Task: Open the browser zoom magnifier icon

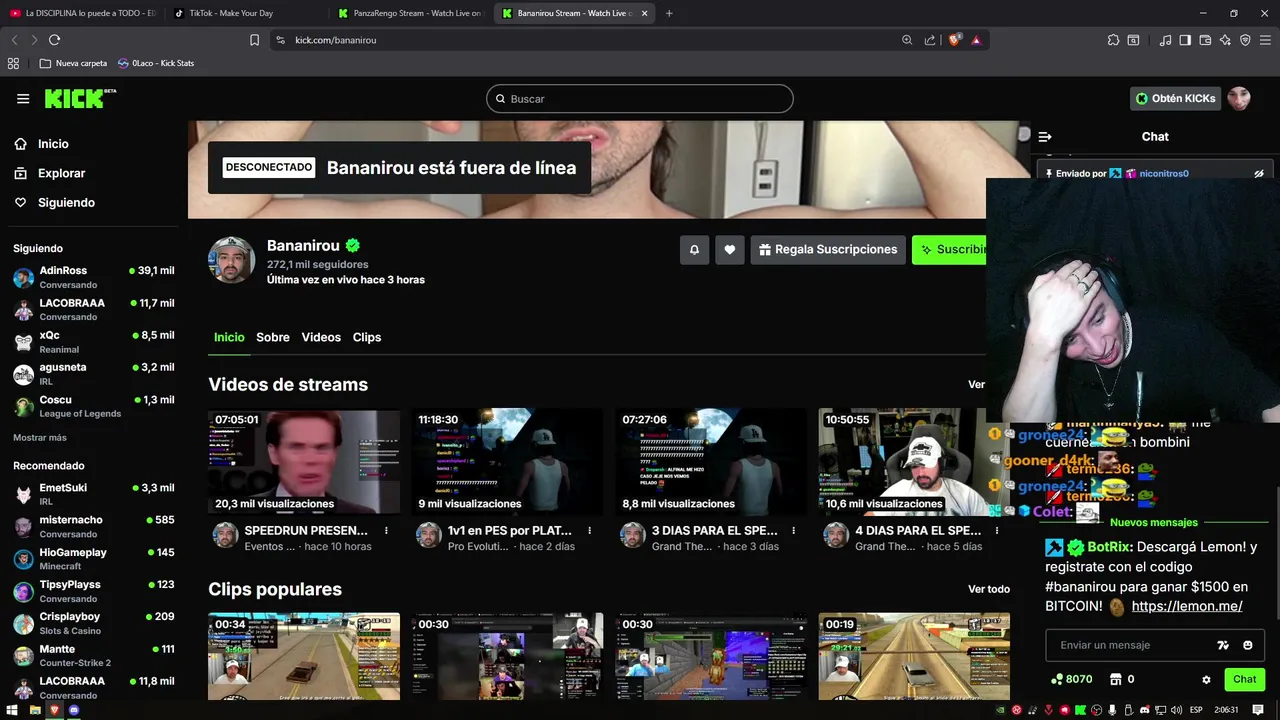Action: point(907,40)
